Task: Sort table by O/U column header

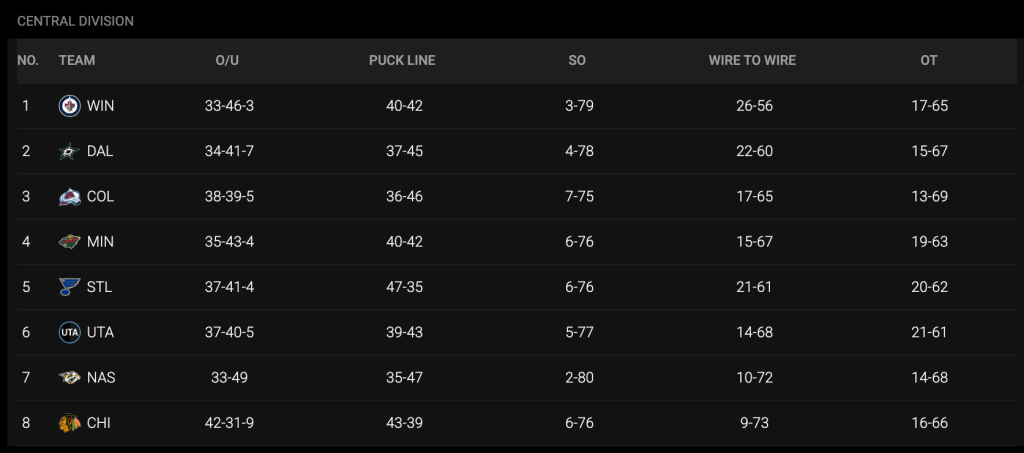Action: (228, 61)
